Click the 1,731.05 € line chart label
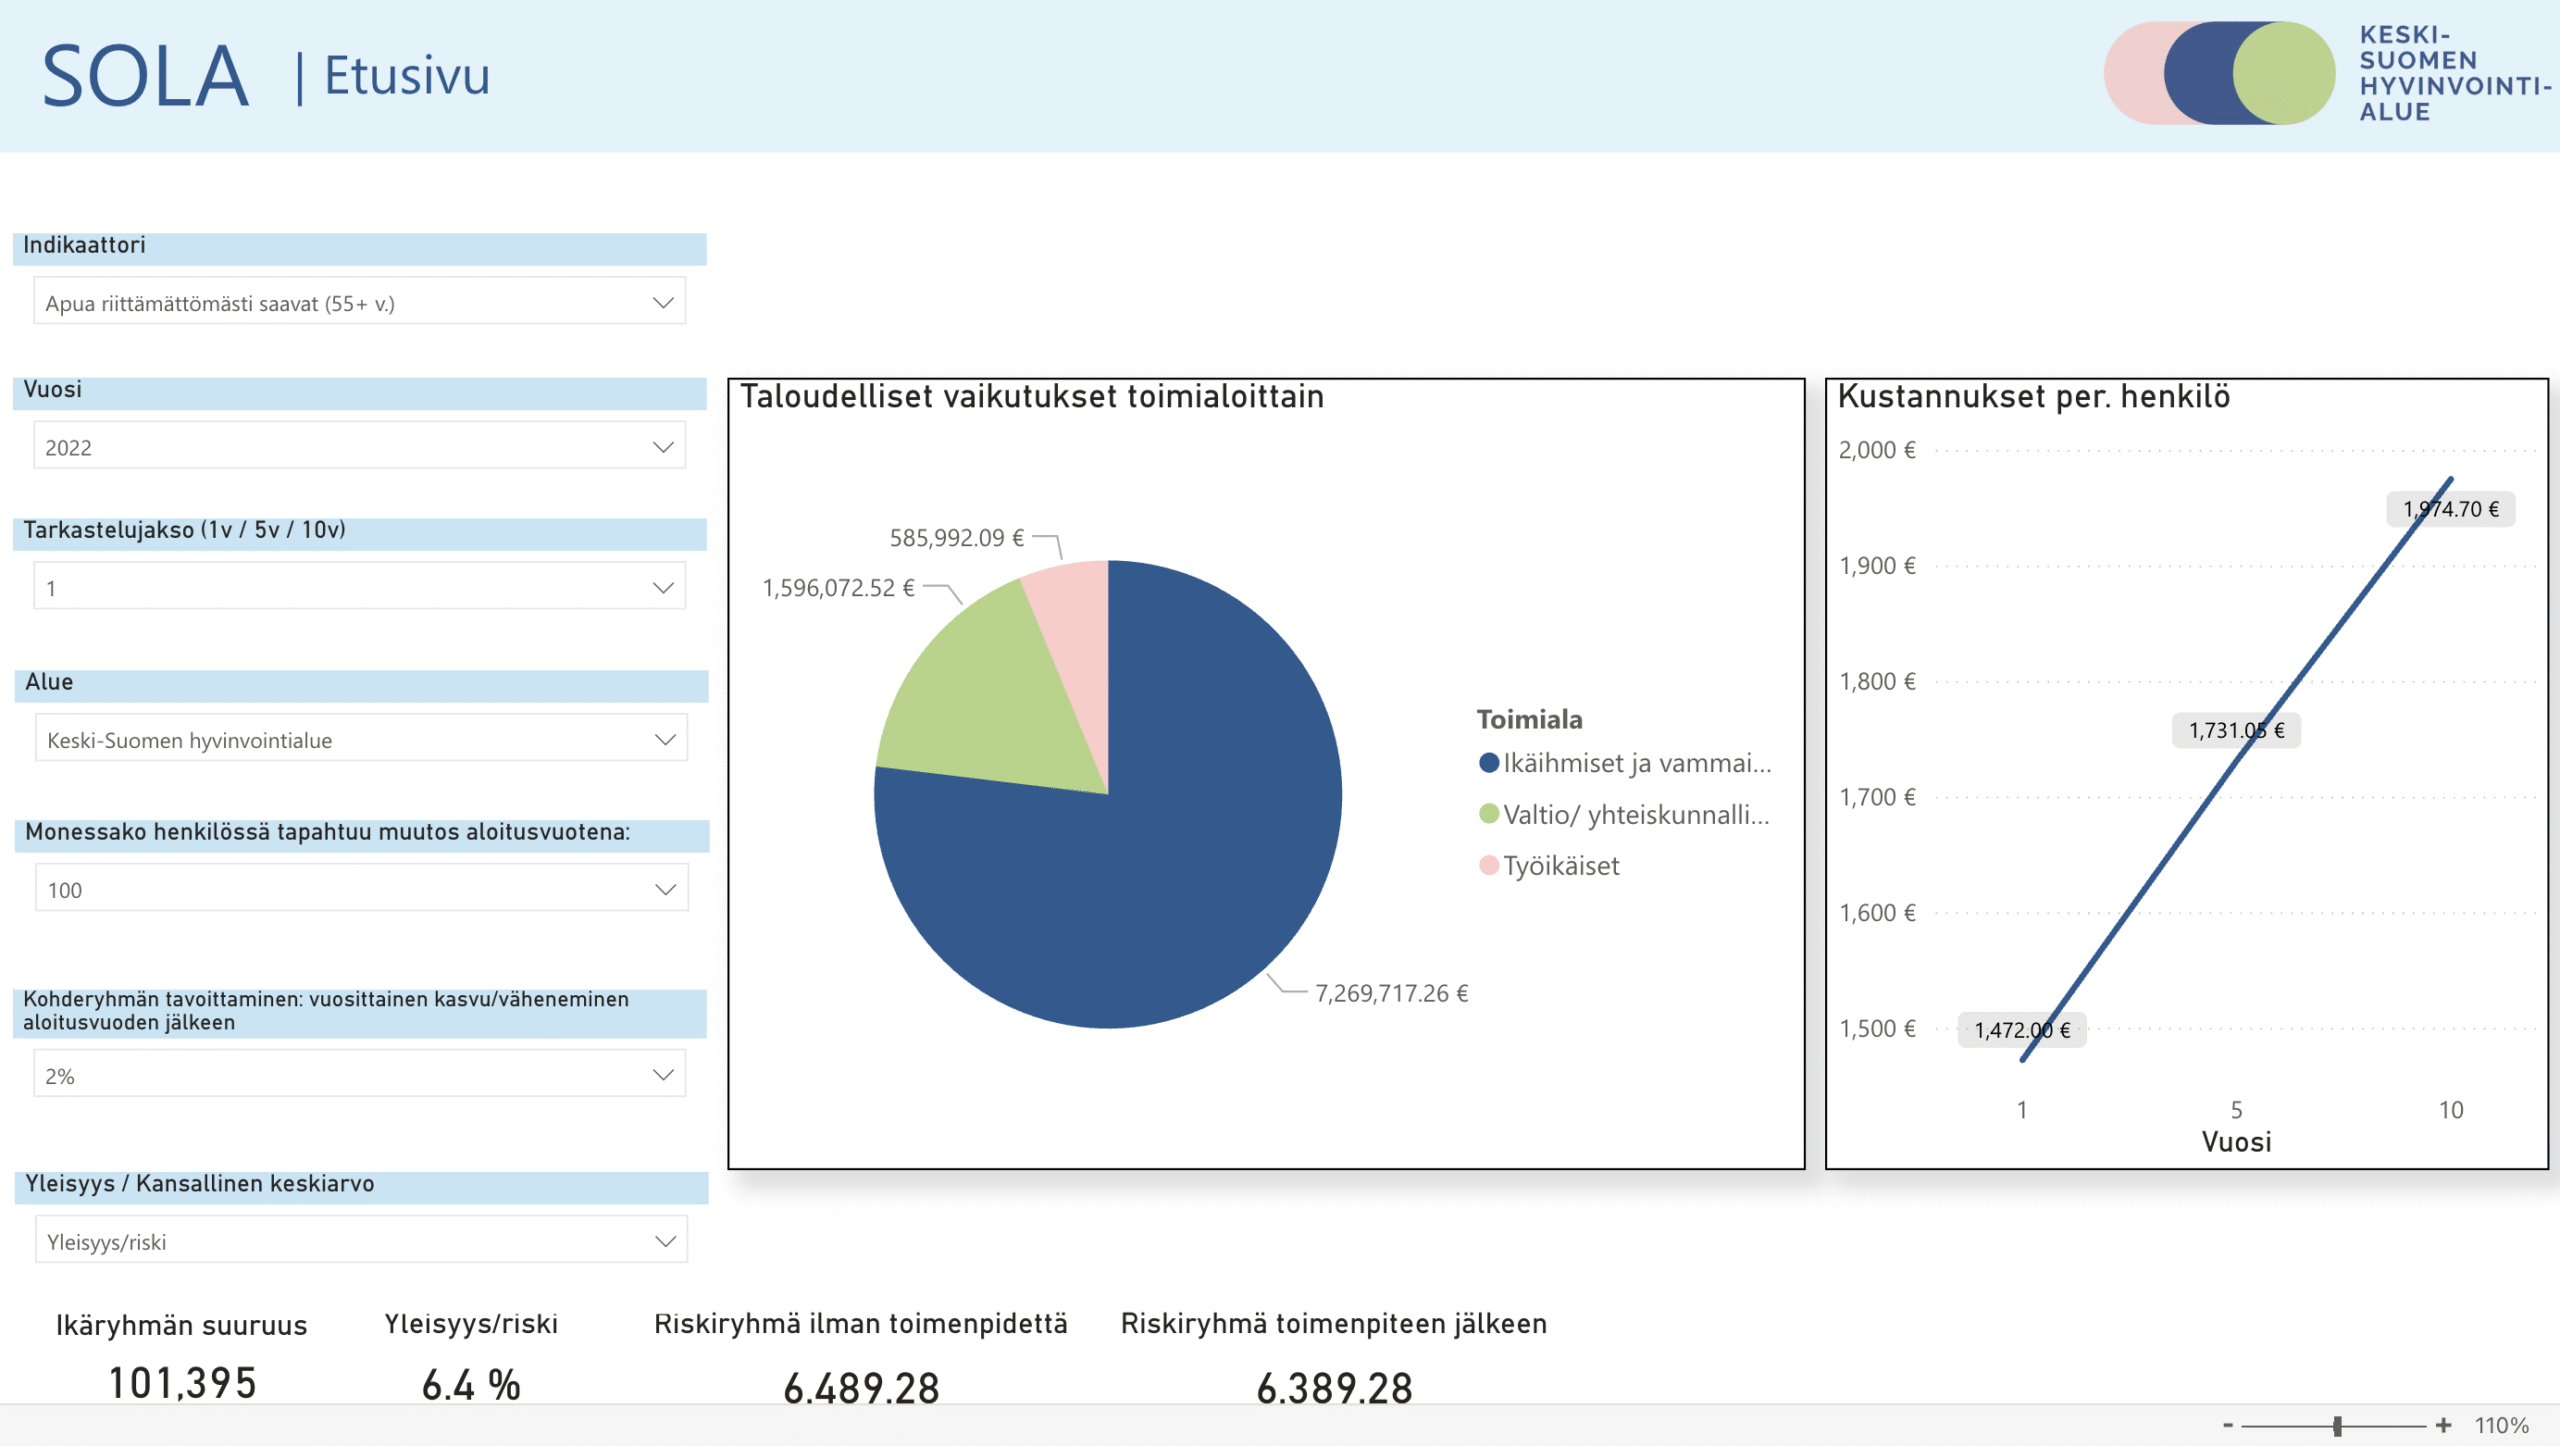 2235,730
